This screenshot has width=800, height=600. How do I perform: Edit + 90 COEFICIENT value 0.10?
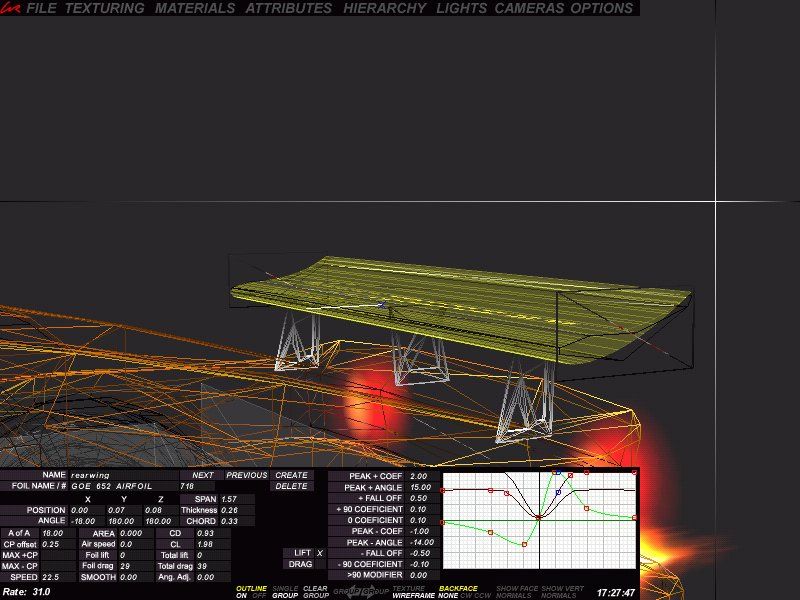[x=423, y=509]
